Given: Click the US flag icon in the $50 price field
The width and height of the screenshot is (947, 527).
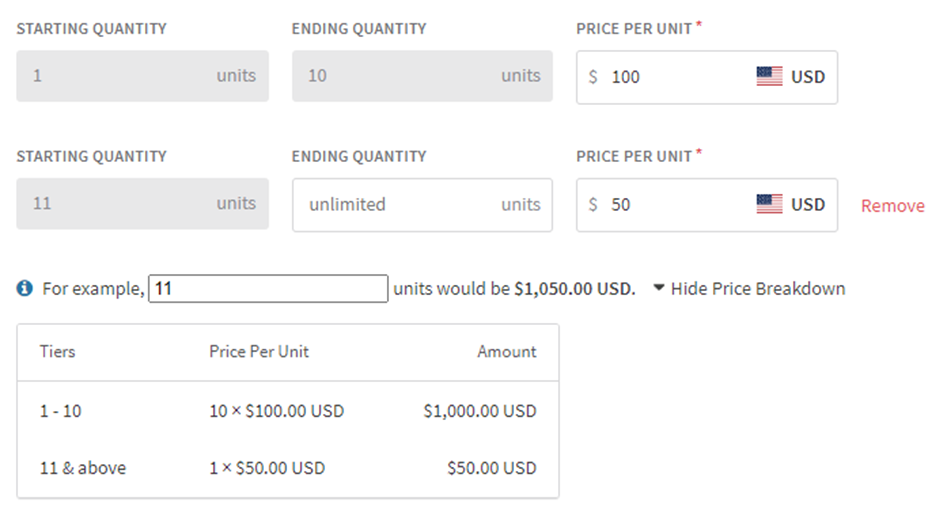Looking at the screenshot, I should tap(769, 204).
